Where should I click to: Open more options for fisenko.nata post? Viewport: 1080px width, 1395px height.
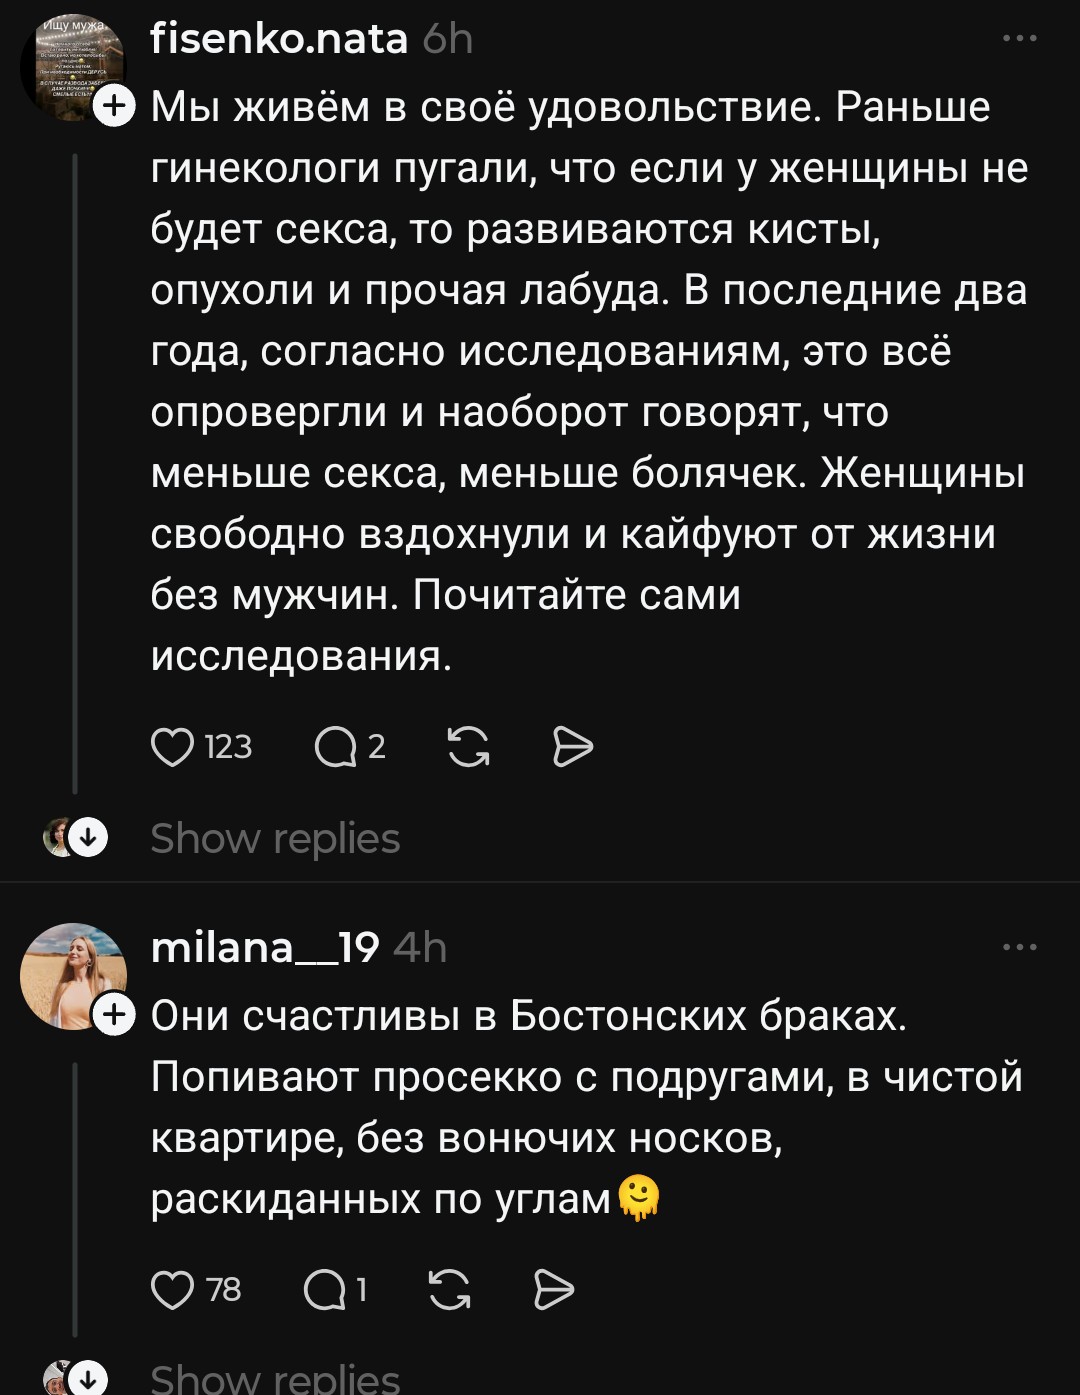(1019, 39)
